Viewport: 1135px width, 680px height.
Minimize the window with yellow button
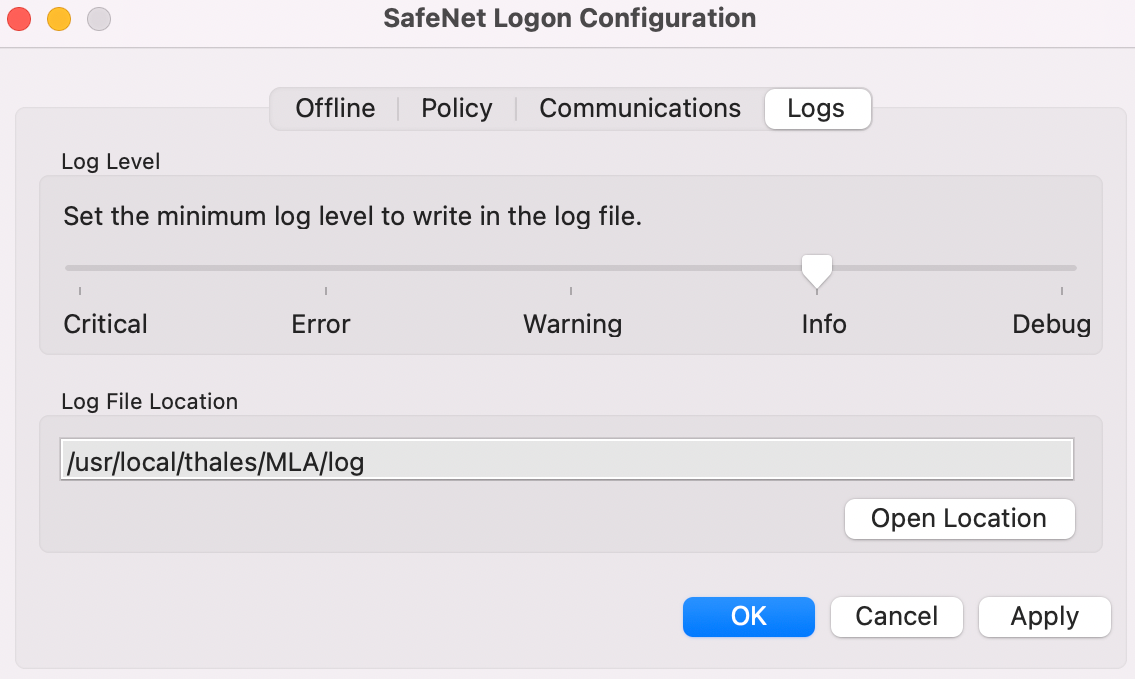click(59, 19)
